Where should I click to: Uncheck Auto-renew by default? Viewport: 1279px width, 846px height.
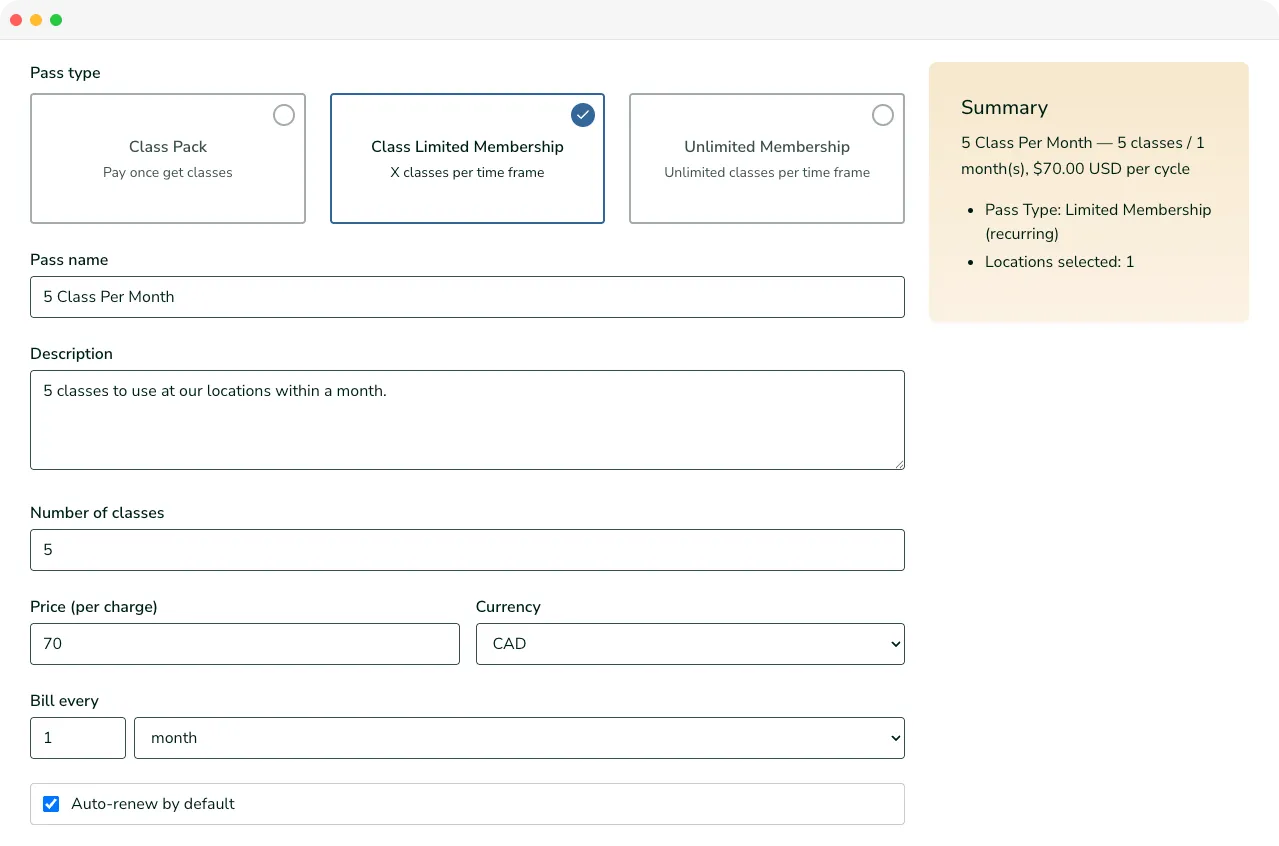tap(51, 803)
